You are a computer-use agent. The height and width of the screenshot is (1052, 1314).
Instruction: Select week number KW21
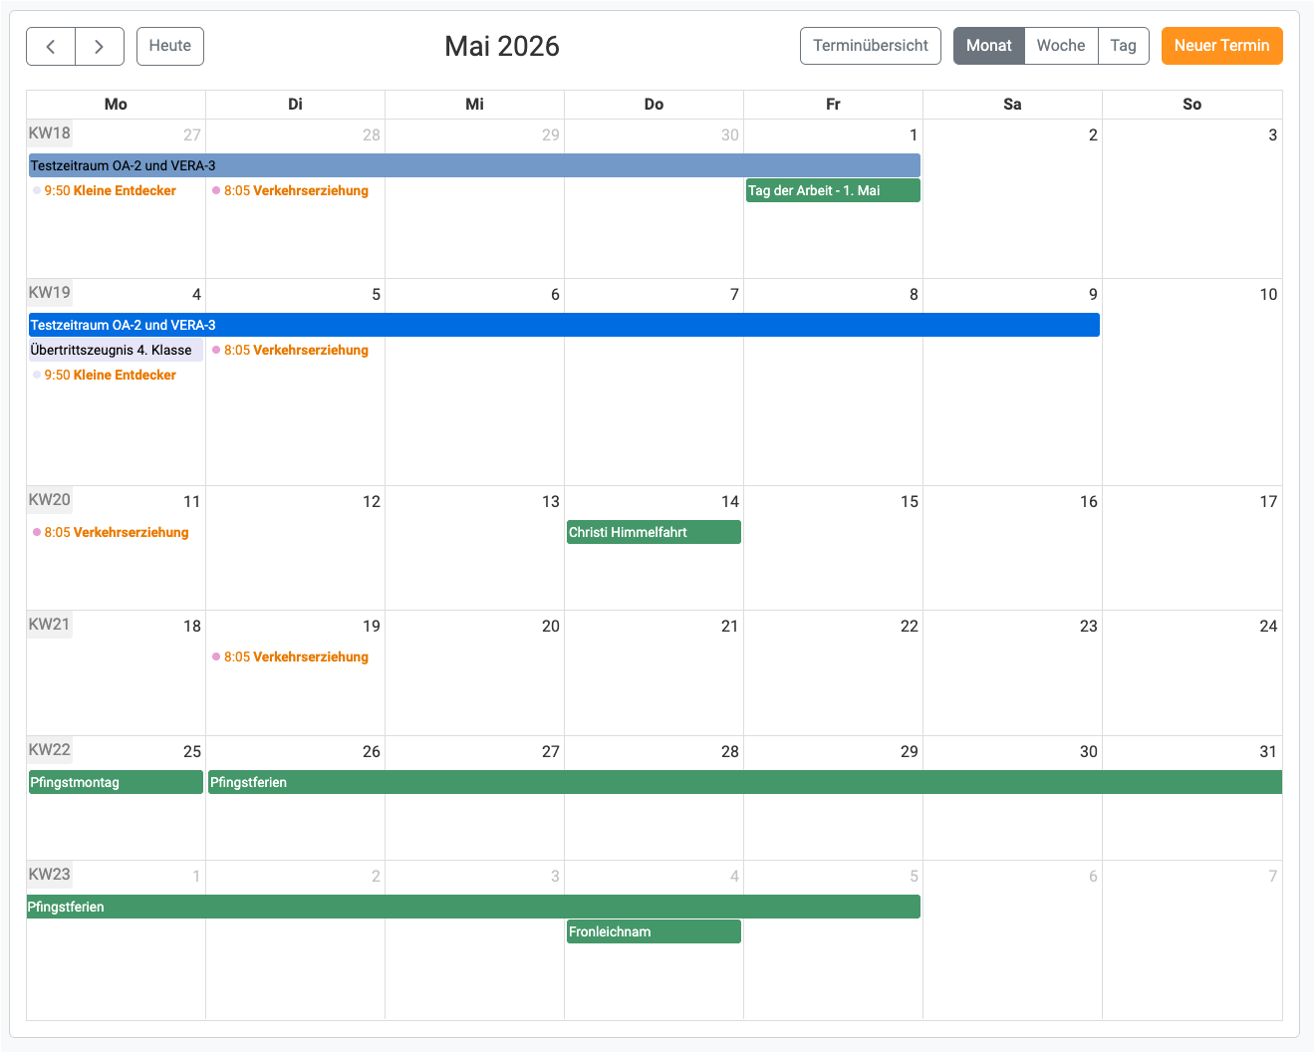click(49, 625)
